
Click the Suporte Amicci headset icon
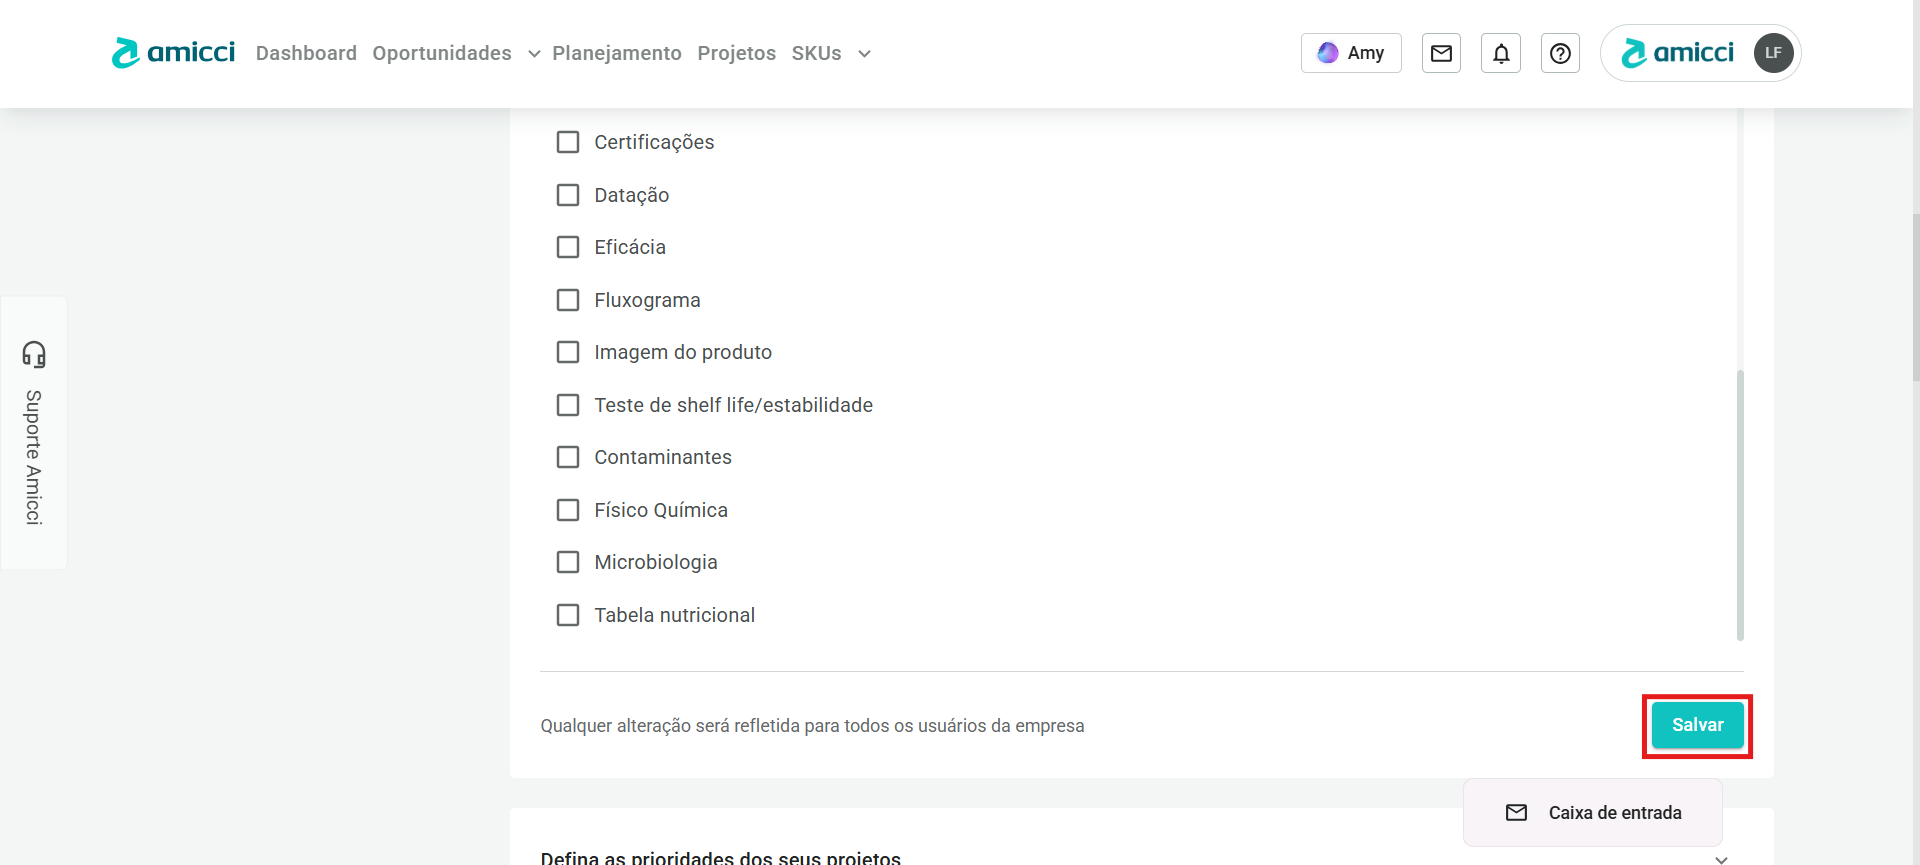(x=34, y=354)
